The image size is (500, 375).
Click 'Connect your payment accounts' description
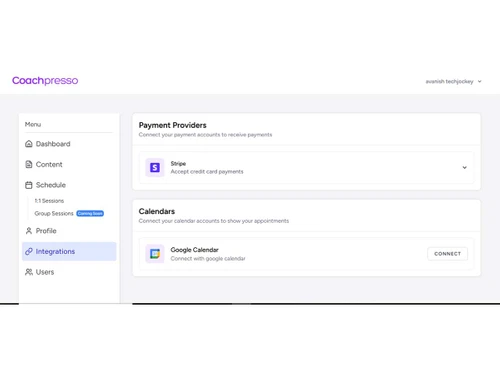[x=205, y=135]
